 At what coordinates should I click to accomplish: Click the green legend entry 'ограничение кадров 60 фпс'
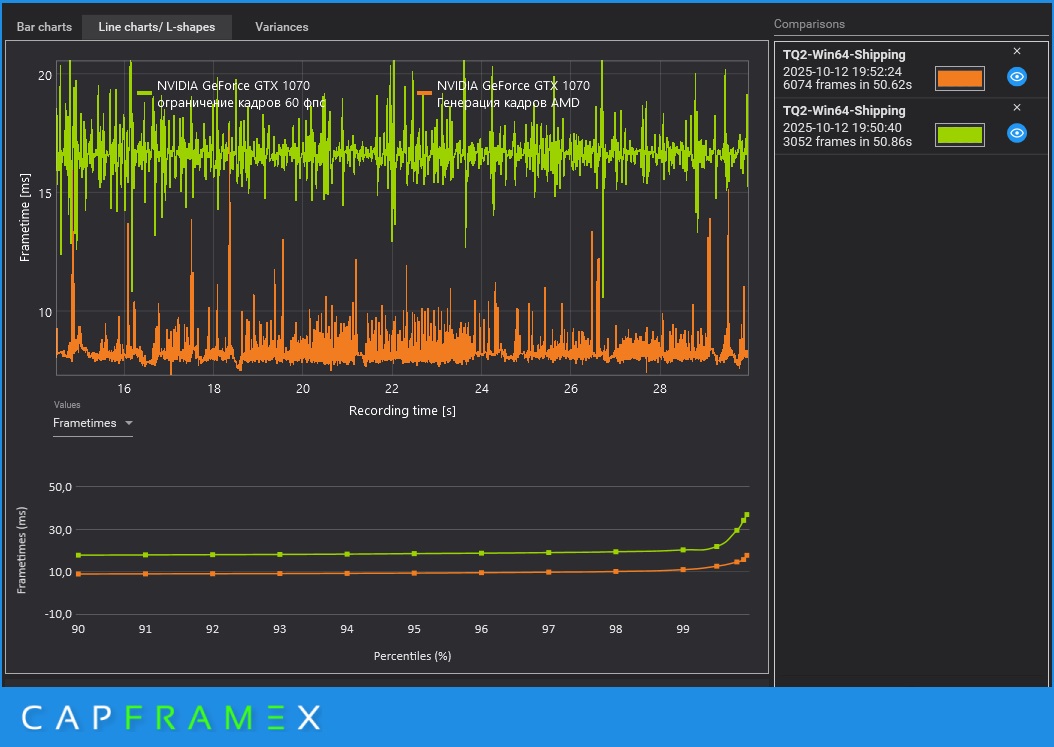(232, 94)
